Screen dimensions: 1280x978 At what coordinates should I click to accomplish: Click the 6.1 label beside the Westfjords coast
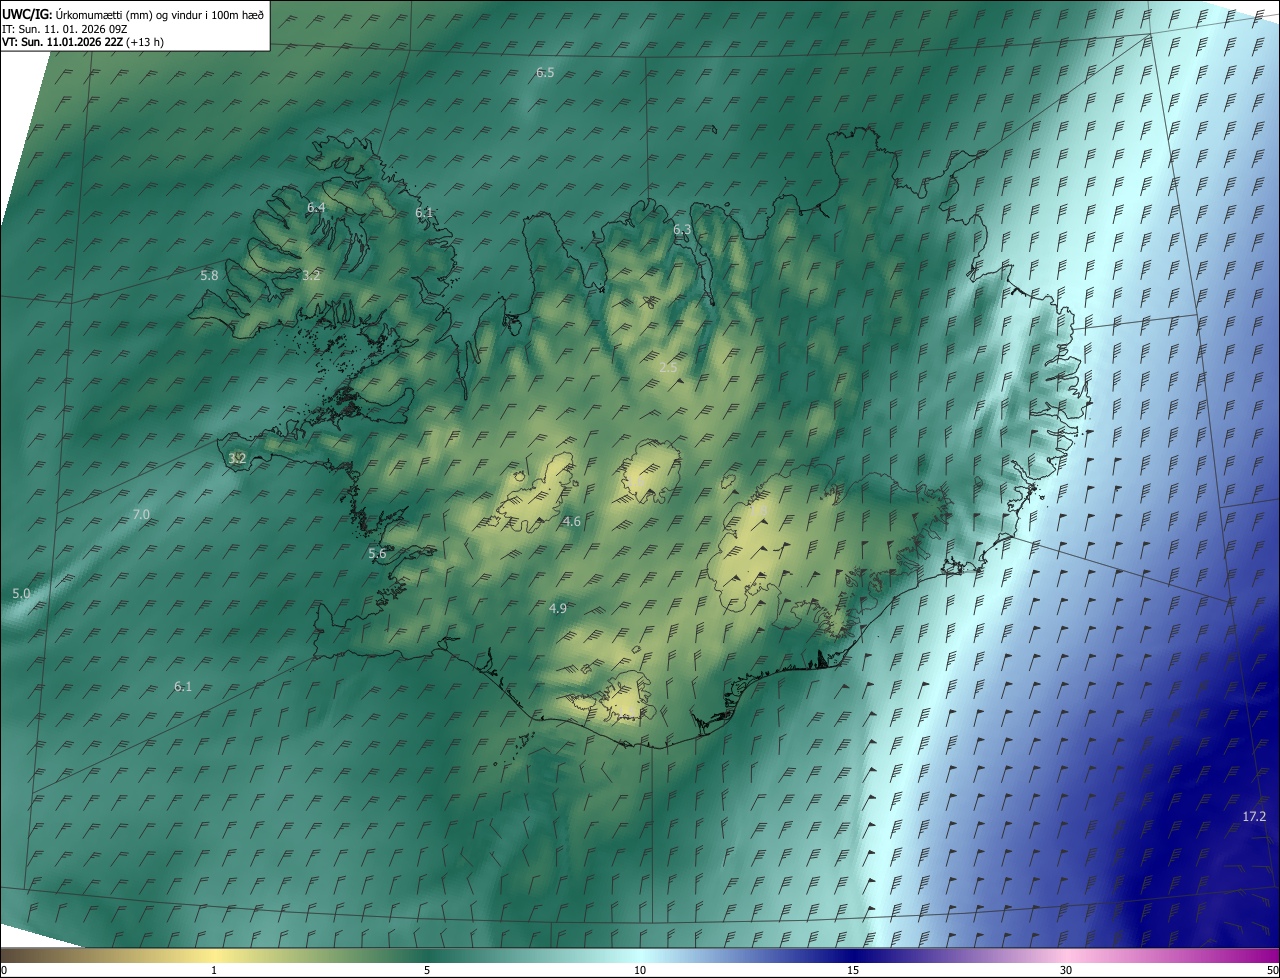(x=424, y=213)
